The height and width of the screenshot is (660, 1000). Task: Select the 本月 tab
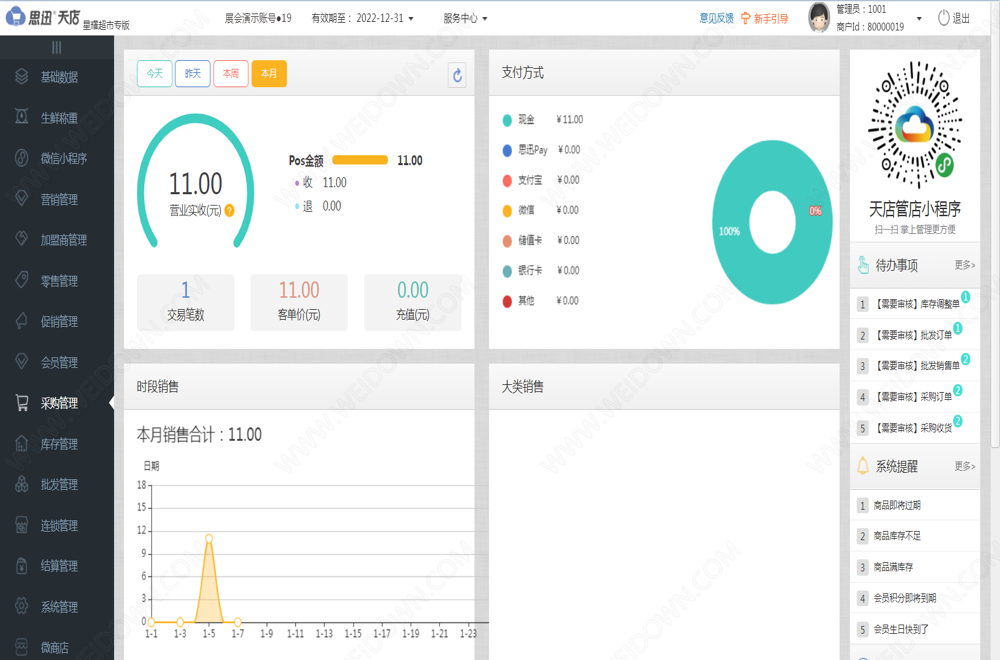269,73
